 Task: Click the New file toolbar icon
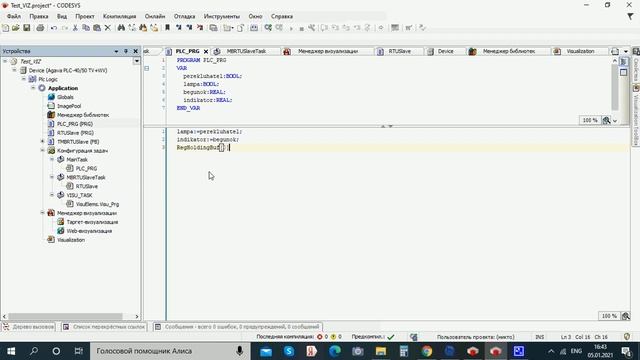[5, 28]
